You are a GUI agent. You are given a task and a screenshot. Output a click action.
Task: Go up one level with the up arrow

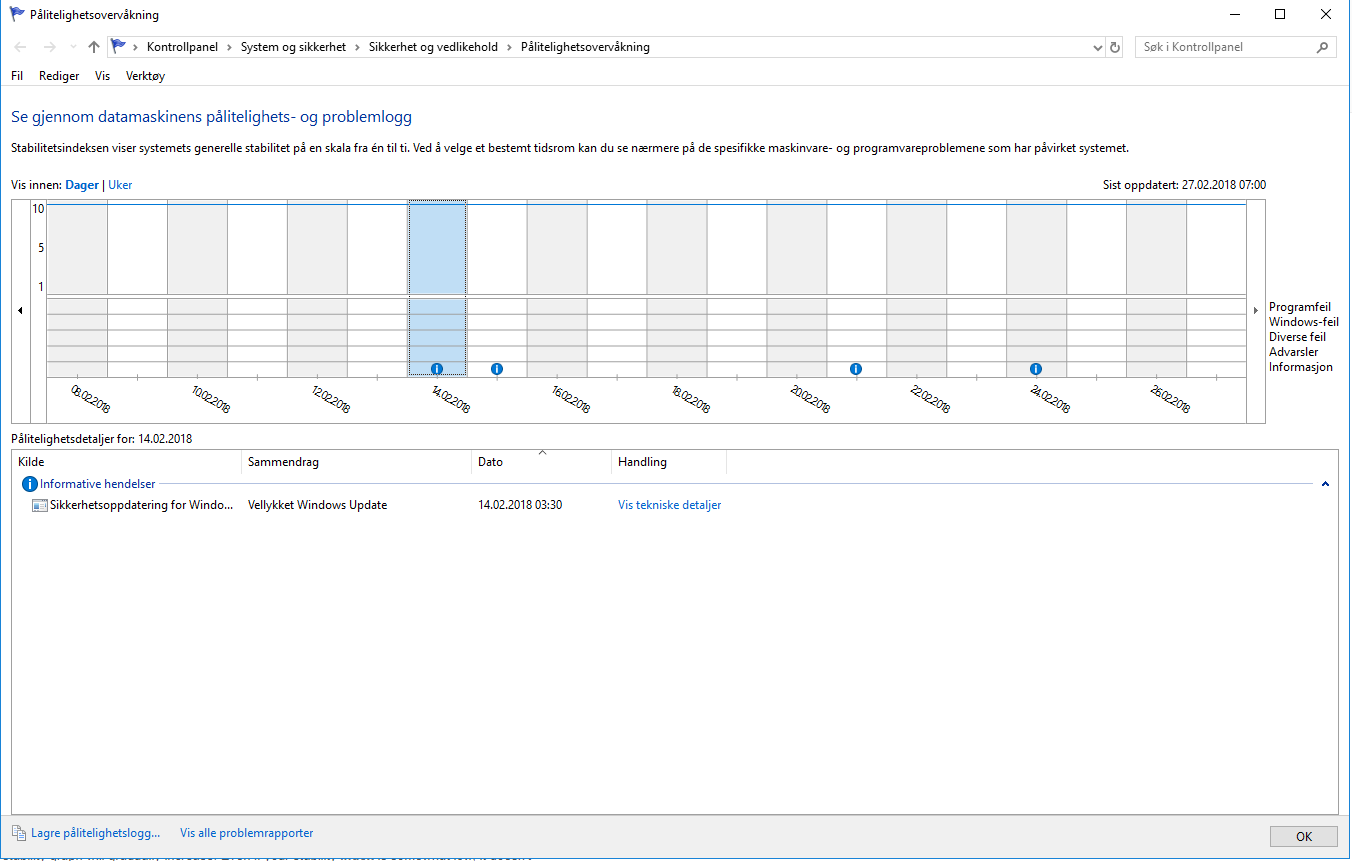[94, 47]
